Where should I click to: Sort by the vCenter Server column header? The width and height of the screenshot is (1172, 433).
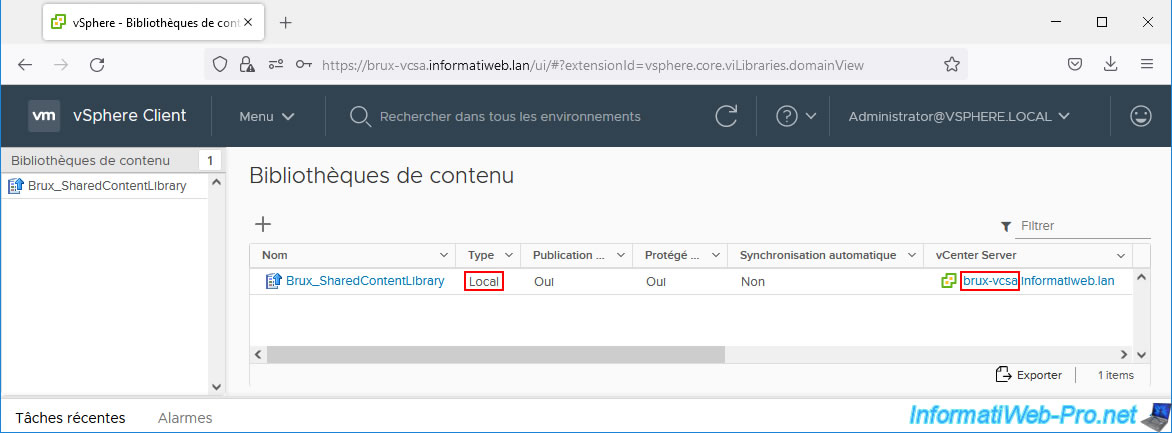975,256
